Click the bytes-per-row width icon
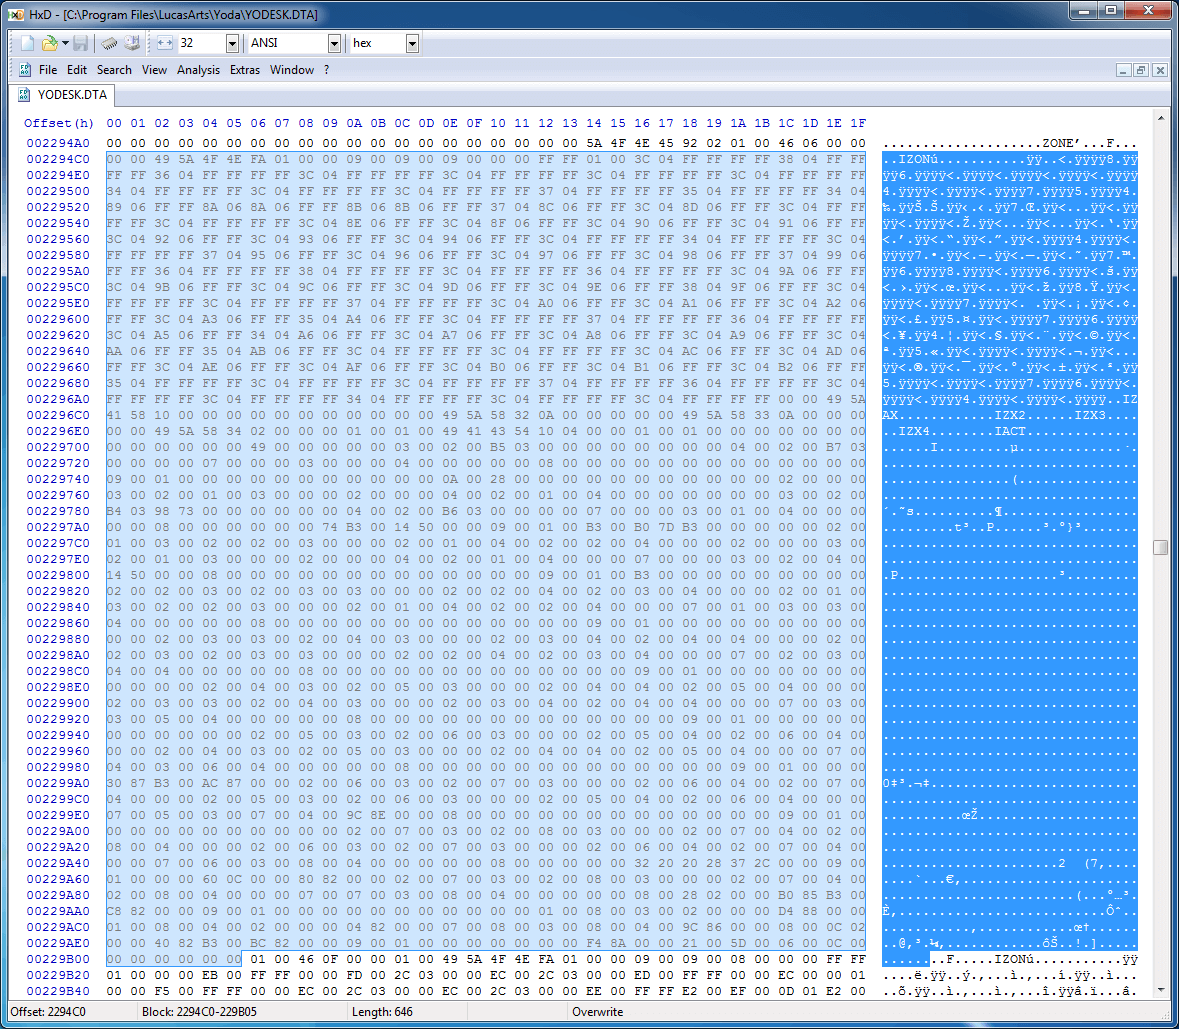Viewport: 1179px width, 1029px height. [x=165, y=43]
